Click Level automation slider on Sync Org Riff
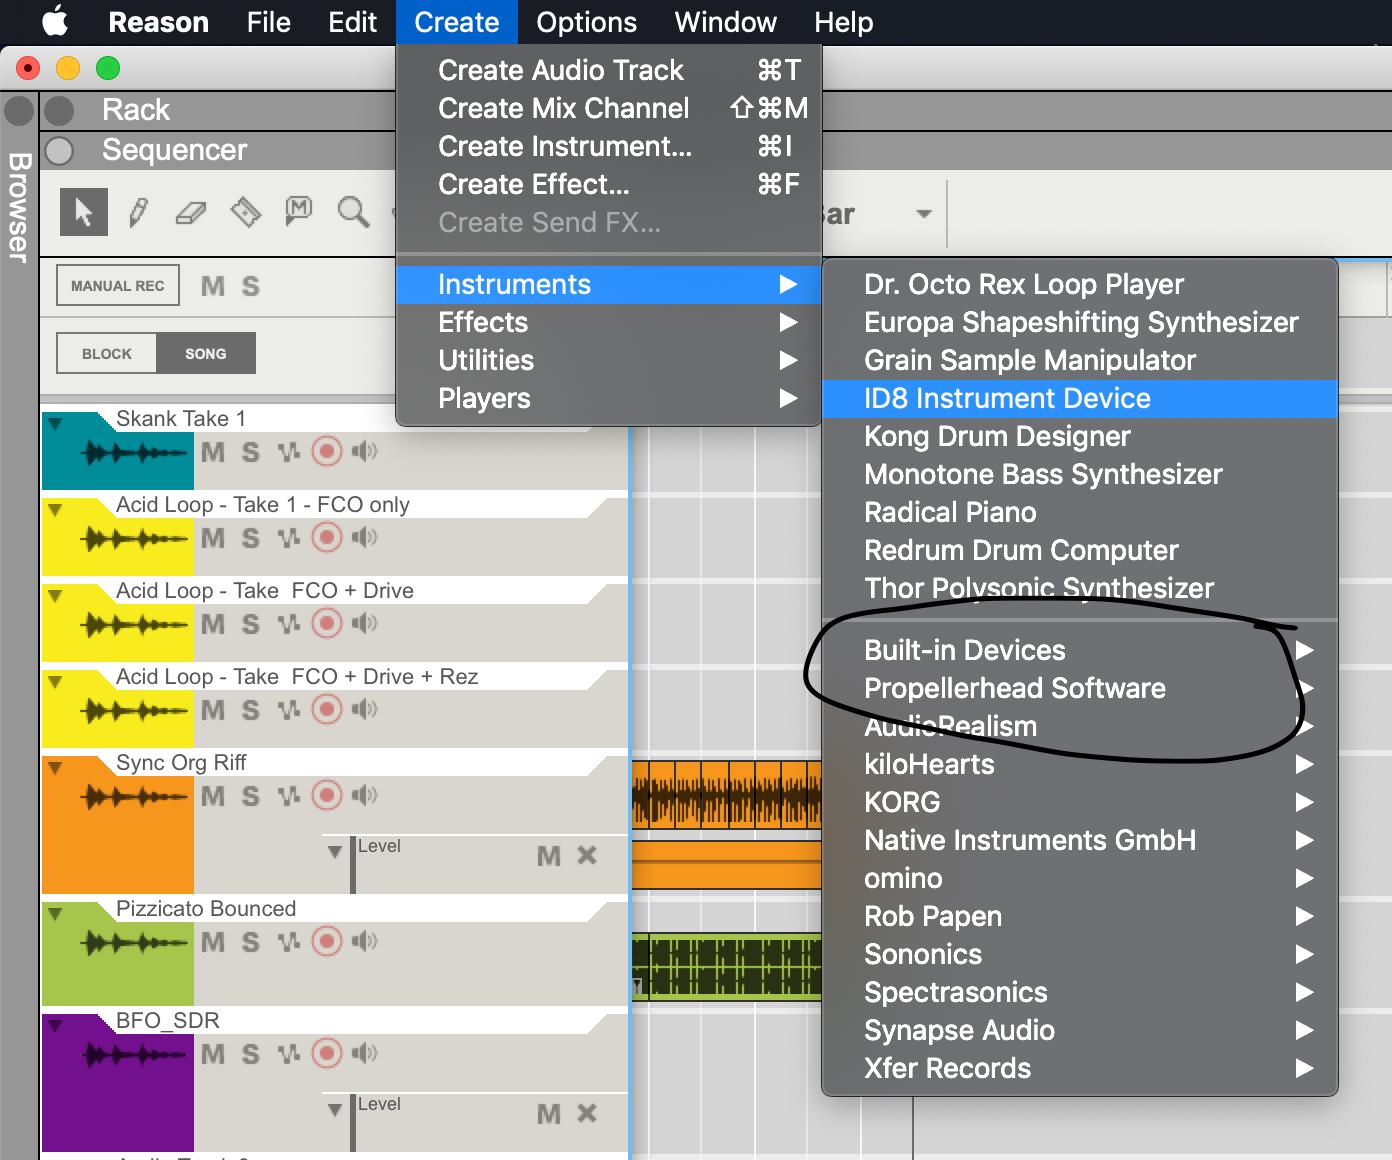 tap(353, 864)
